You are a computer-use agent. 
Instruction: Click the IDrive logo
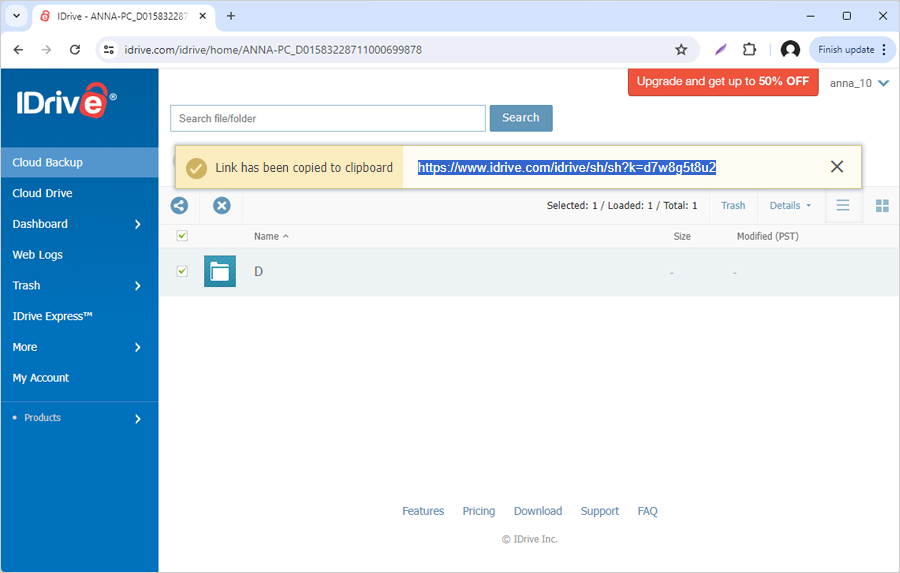(67, 100)
